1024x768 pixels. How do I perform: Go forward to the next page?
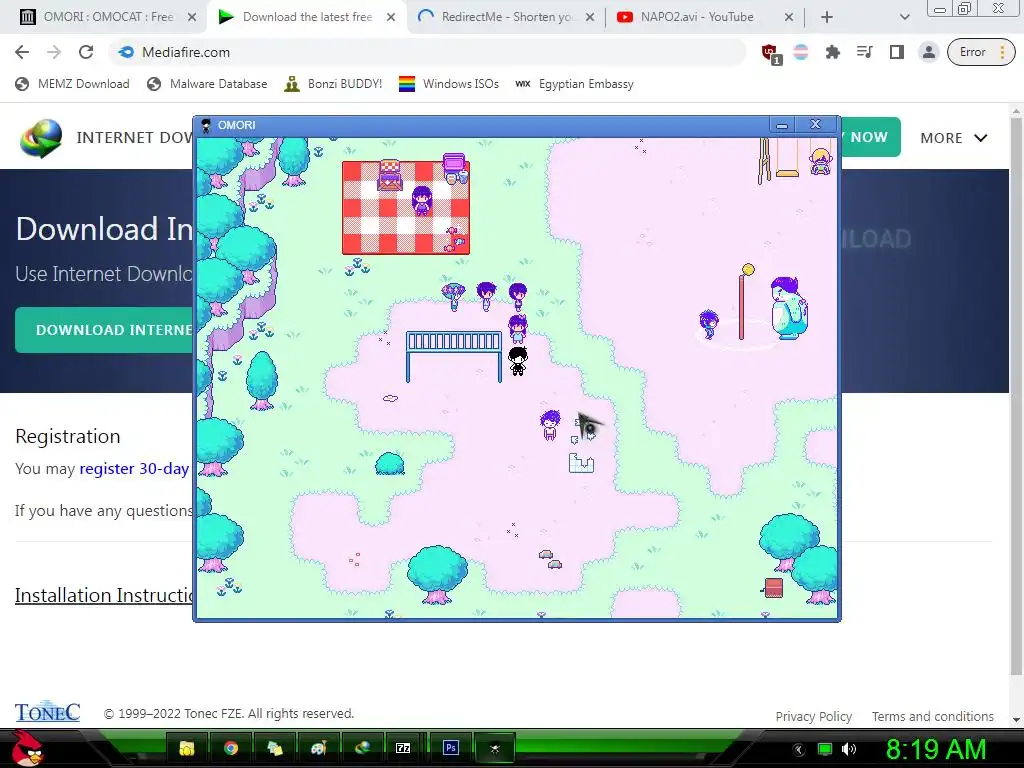tap(54, 52)
